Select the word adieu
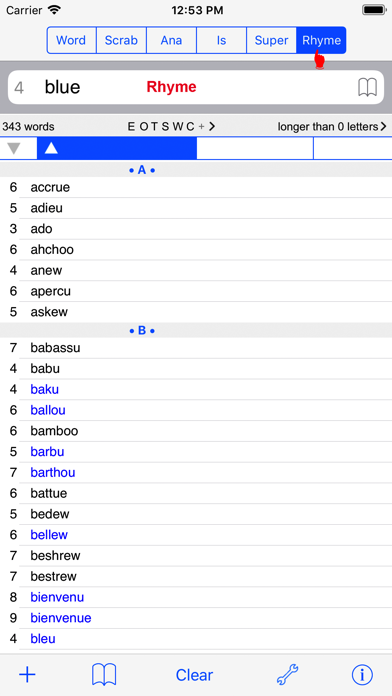392x696 pixels. point(47,208)
